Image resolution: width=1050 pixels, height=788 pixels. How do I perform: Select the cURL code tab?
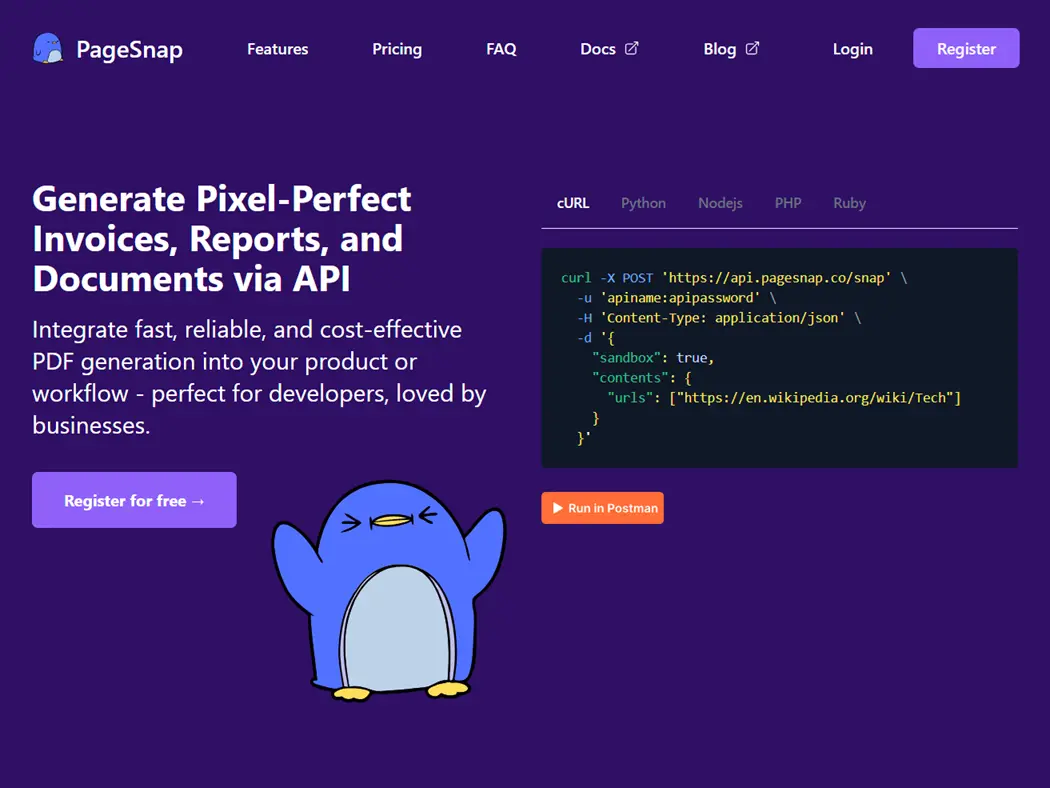tap(573, 203)
